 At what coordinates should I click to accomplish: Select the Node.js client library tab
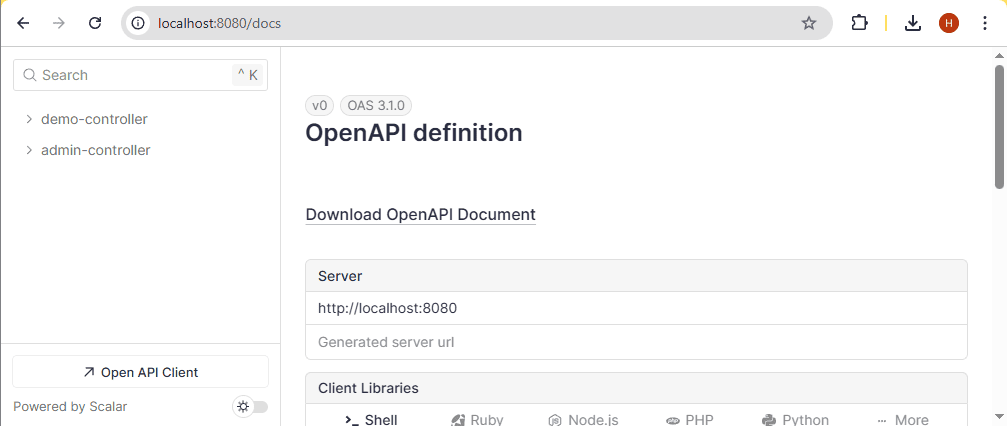pyautogui.click(x=583, y=420)
